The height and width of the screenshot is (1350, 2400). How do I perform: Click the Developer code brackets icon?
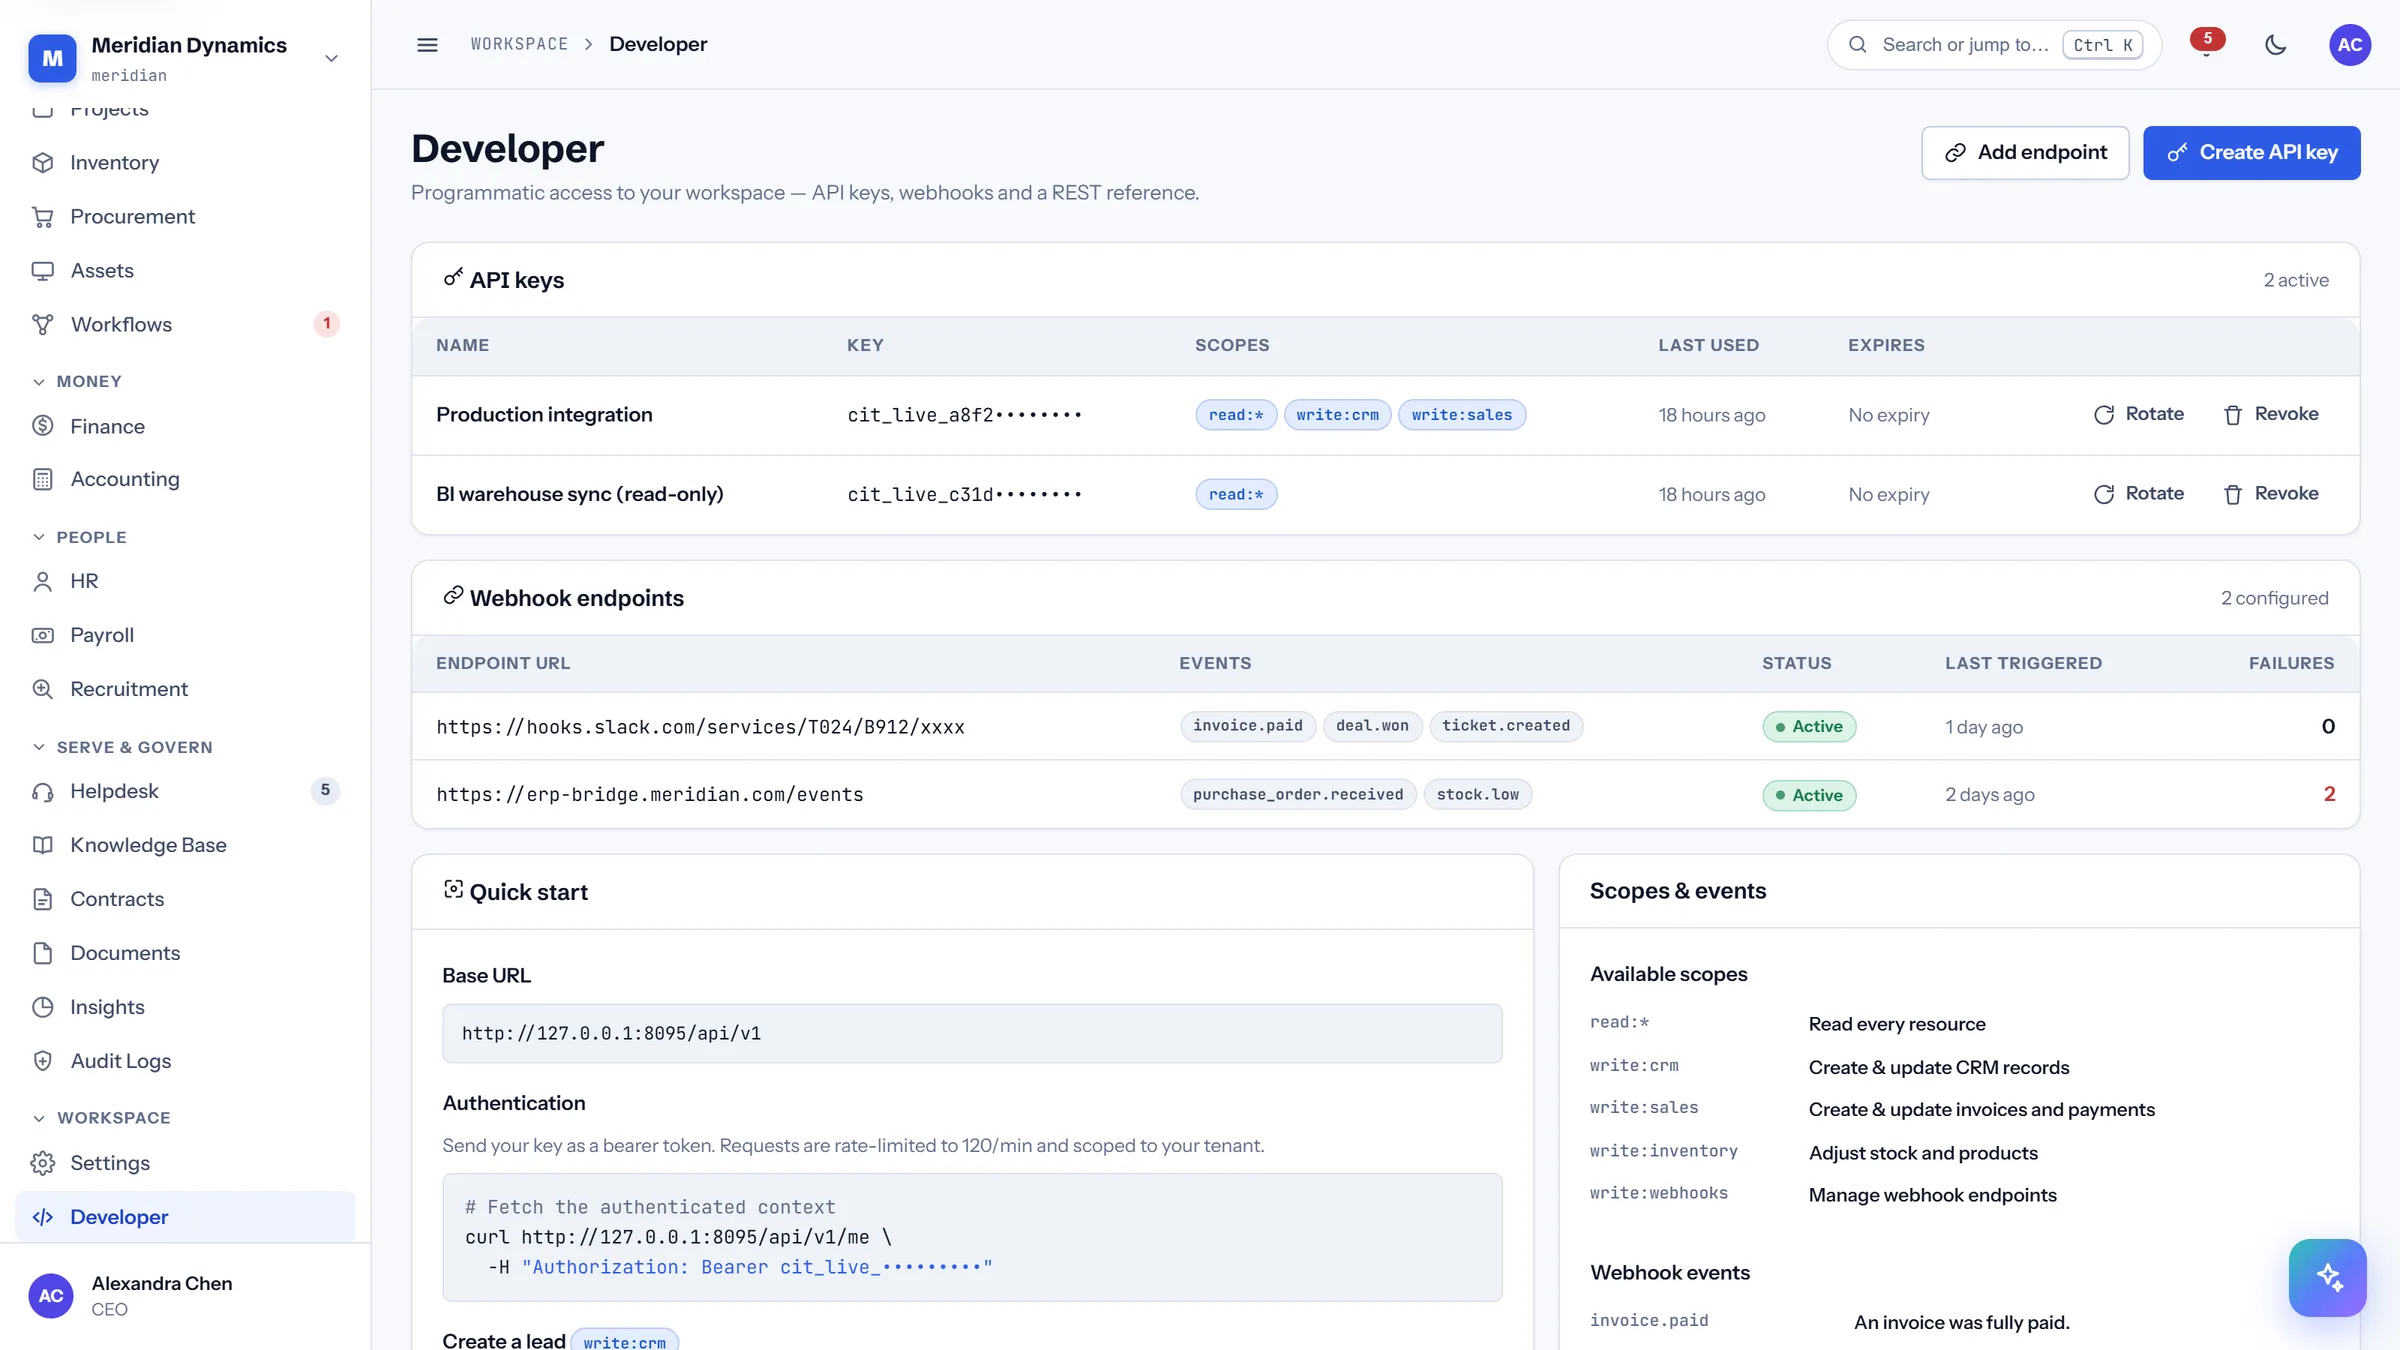(x=42, y=1217)
